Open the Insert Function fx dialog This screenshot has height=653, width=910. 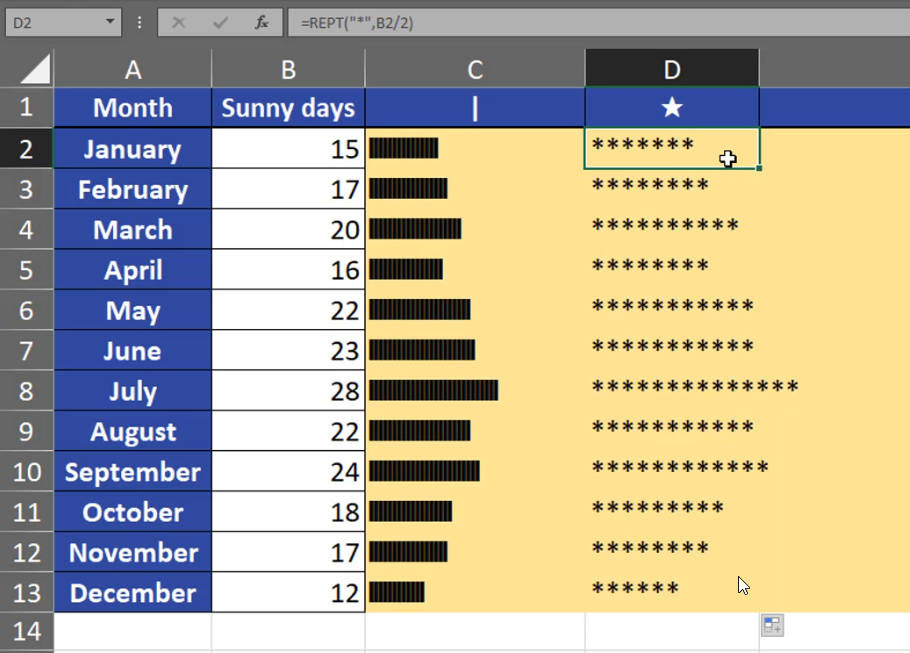261,22
